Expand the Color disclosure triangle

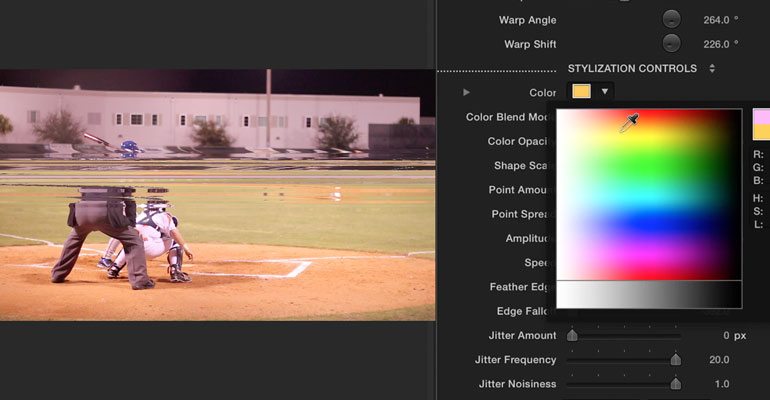(466, 92)
